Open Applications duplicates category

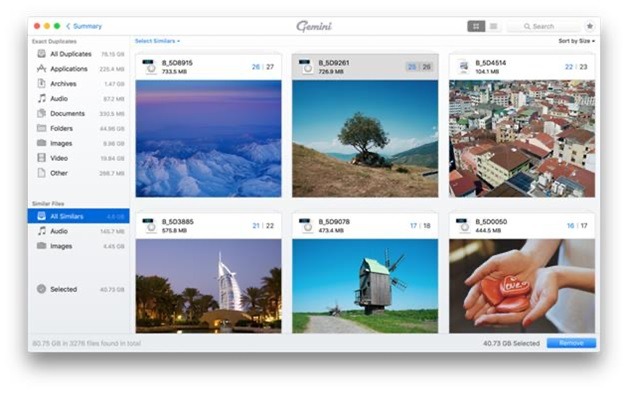79,69
